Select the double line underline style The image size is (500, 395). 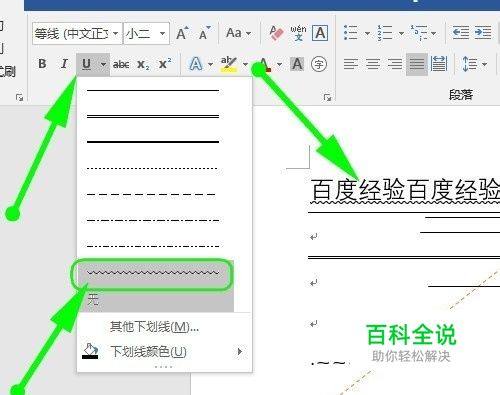click(153, 116)
